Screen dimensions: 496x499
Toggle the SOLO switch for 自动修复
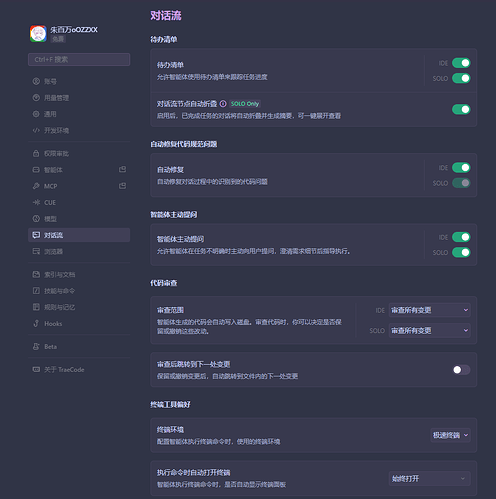click(461, 183)
